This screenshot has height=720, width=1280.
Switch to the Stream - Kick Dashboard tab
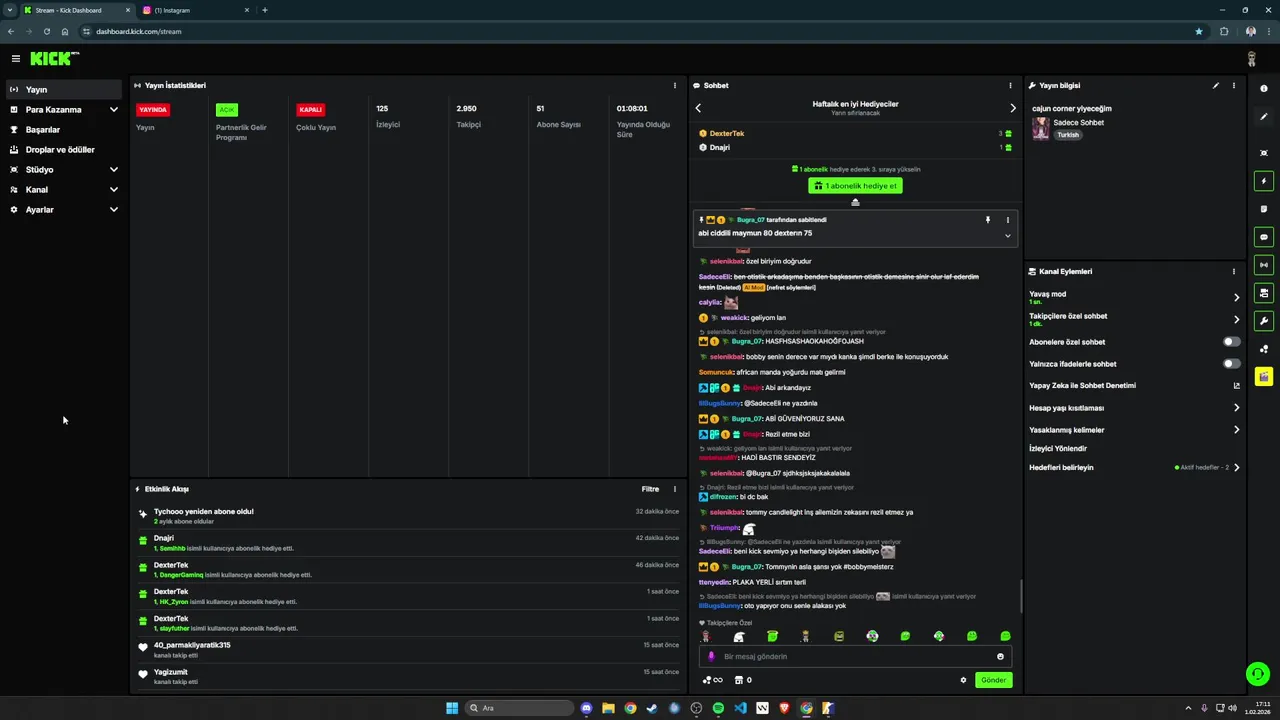[76, 10]
